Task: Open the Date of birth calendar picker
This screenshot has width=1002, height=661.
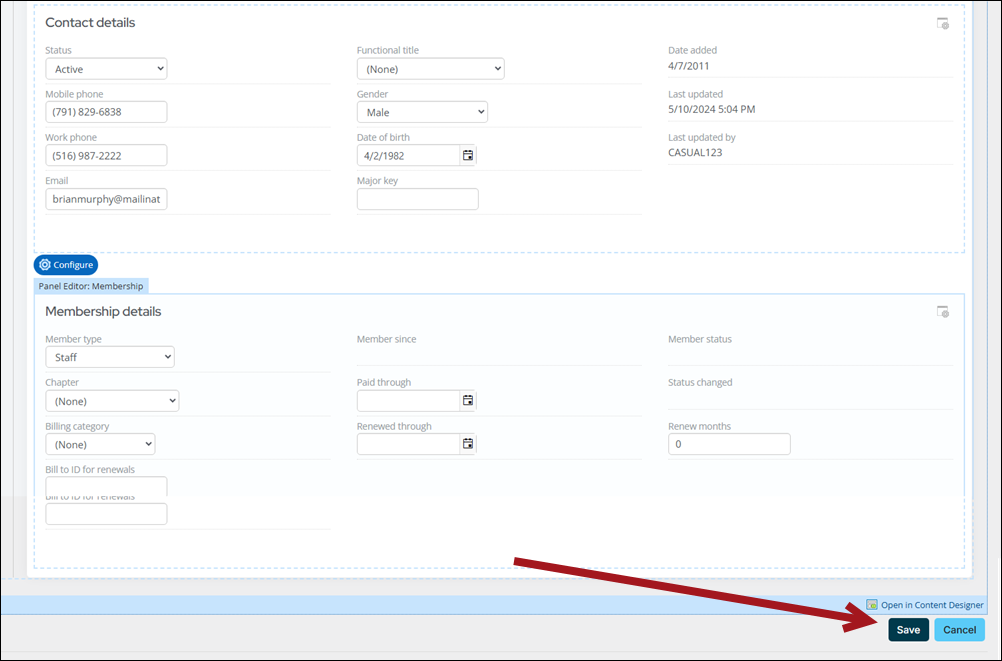Action: pos(468,156)
